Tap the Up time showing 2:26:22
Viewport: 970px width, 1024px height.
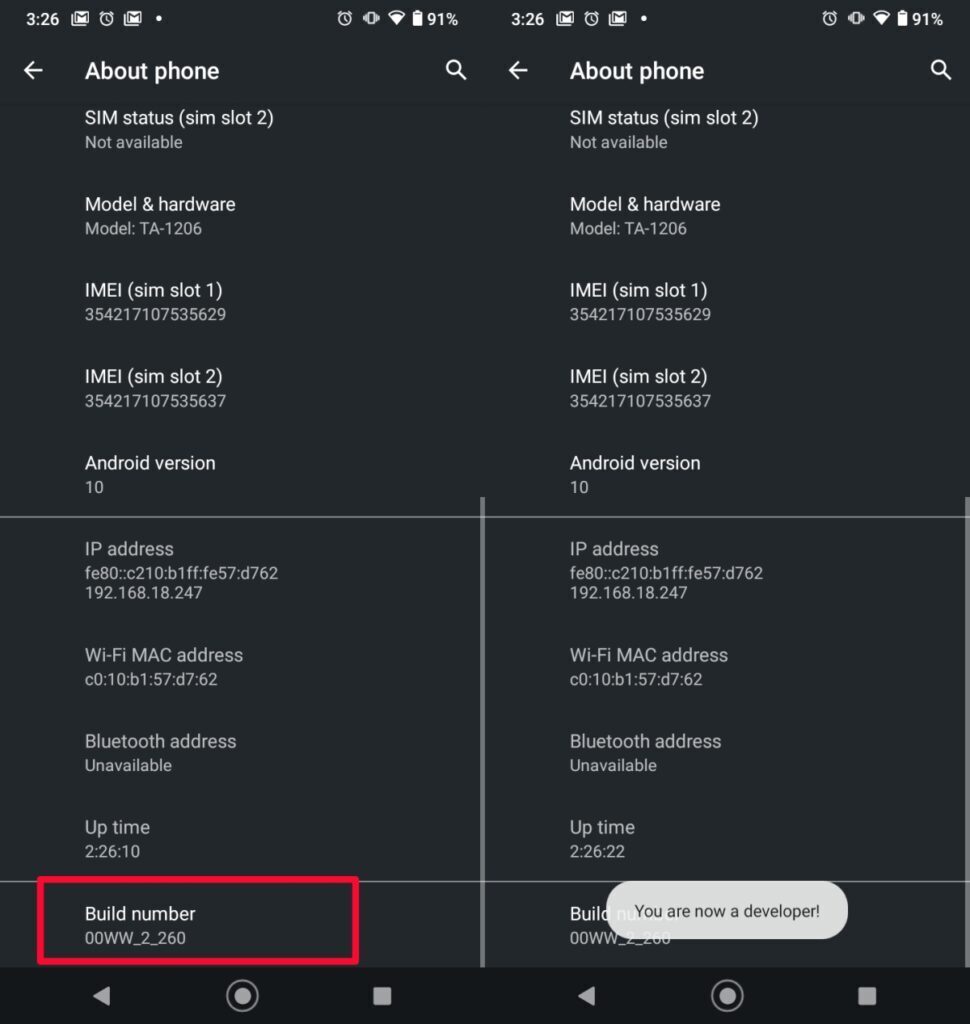601,838
